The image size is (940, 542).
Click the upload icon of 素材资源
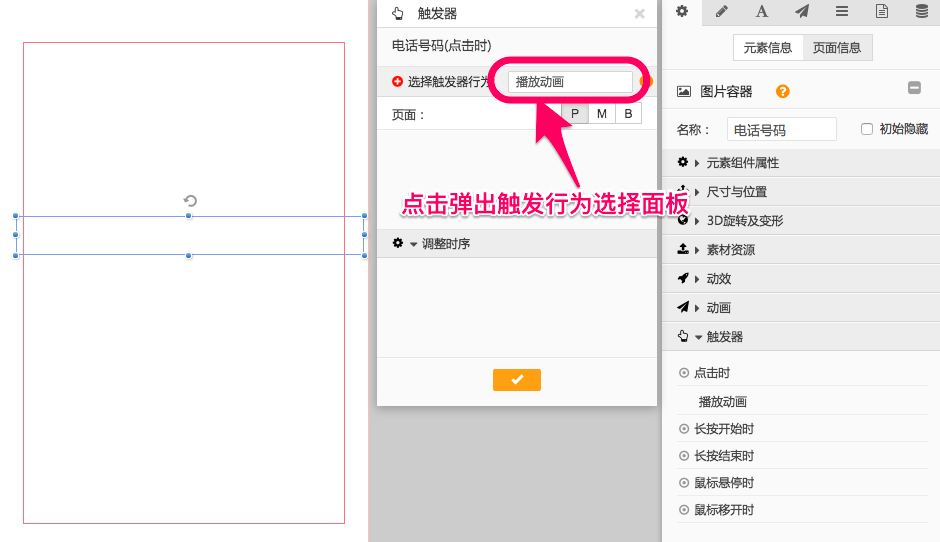pyautogui.click(x=682, y=249)
